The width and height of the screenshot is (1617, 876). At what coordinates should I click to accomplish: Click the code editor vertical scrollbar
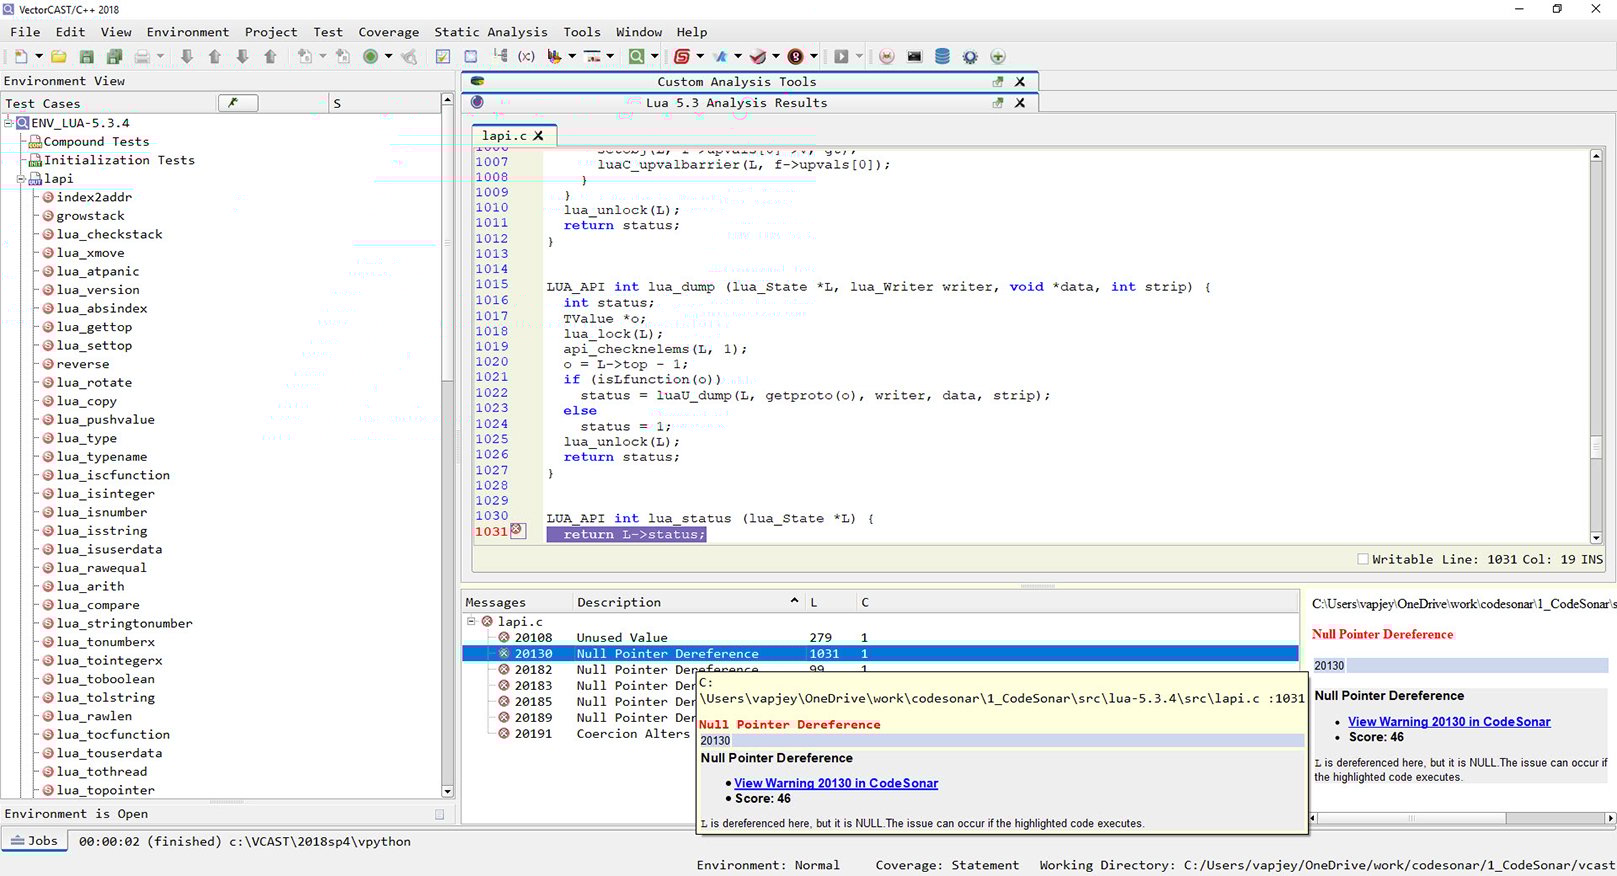pyautogui.click(x=1596, y=345)
